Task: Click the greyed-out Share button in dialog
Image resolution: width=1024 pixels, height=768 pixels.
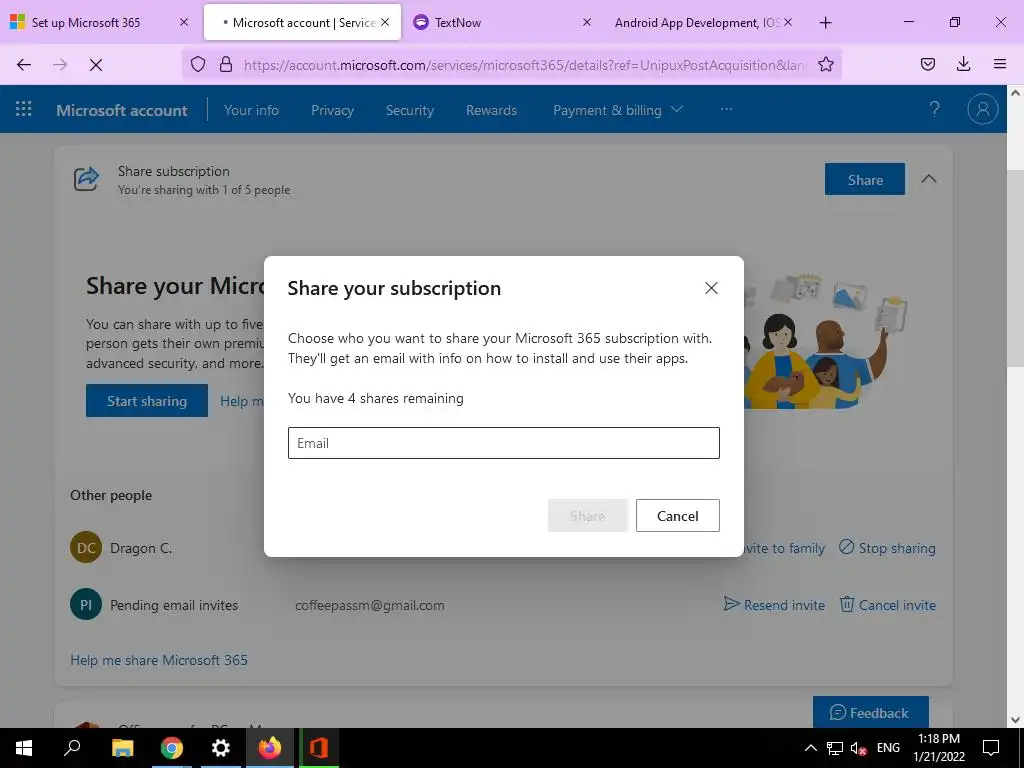Action: tap(588, 515)
